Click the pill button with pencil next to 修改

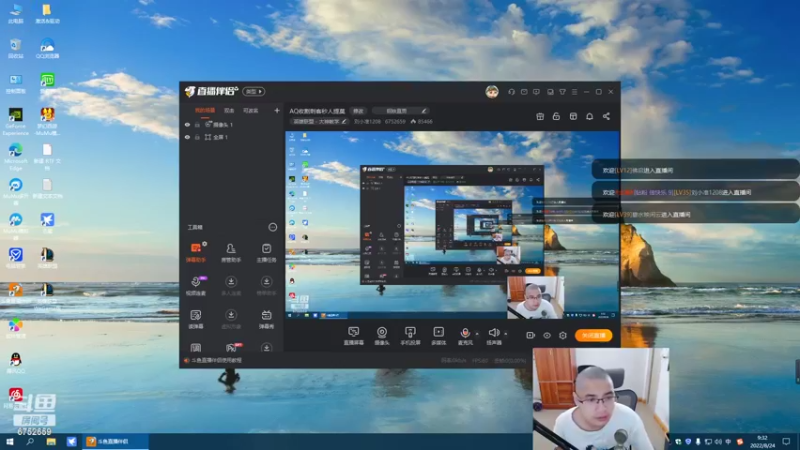coord(401,111)
